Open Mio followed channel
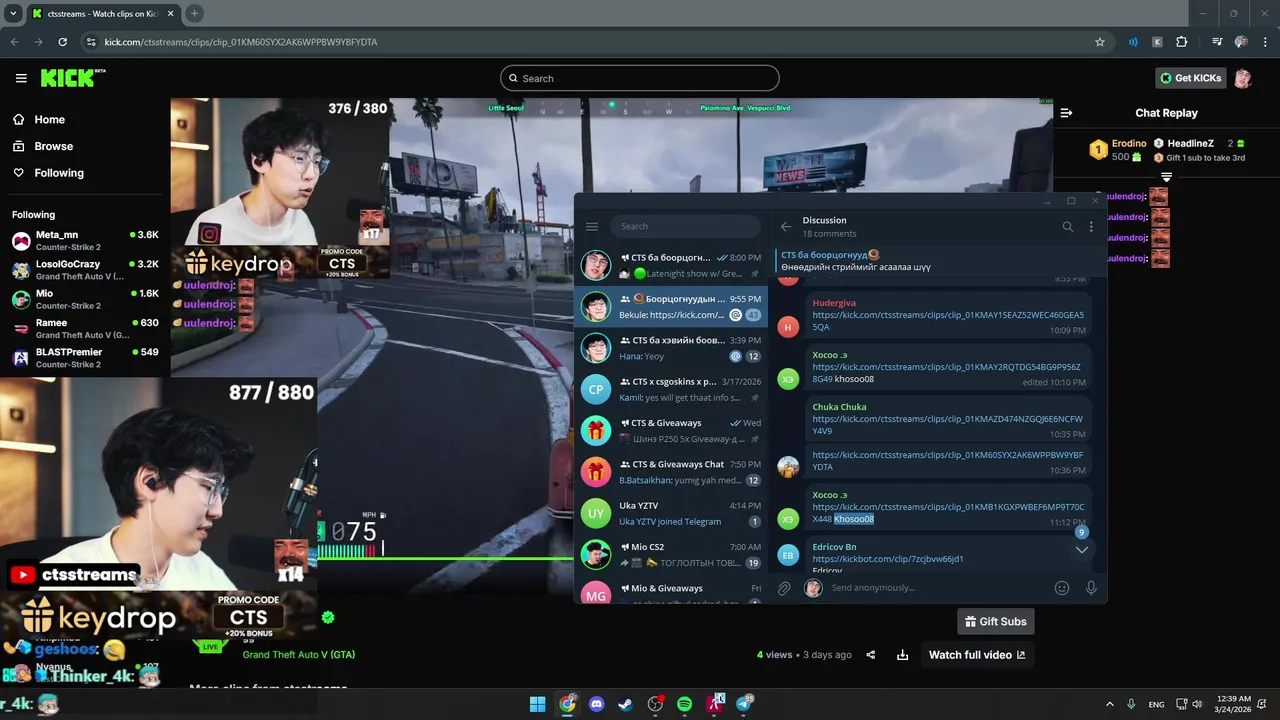 click(85, 299)
